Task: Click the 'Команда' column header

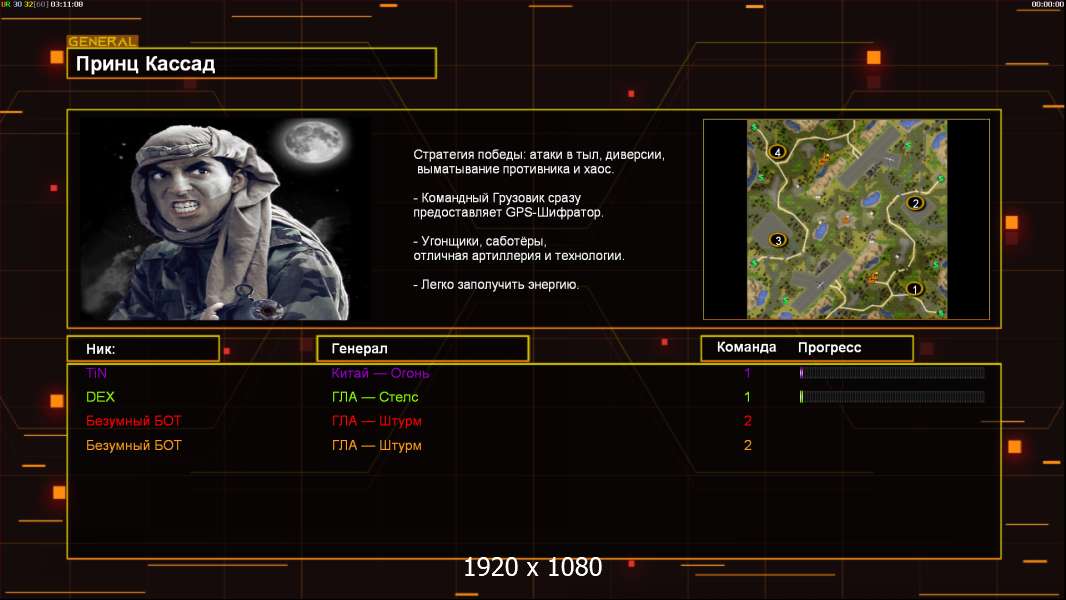Action: pos(746,347)
